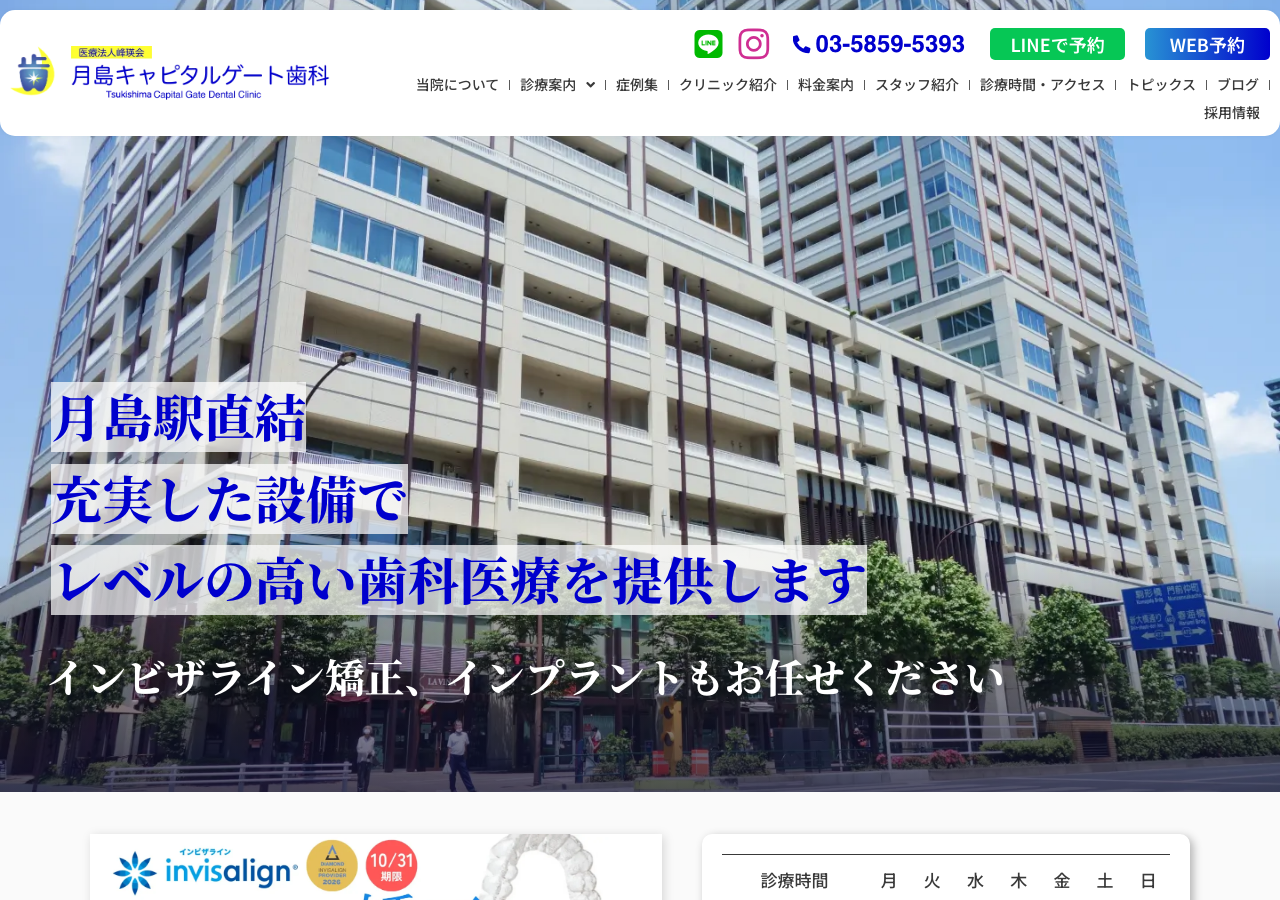Click the 診療時間 table header

[795, 881]
